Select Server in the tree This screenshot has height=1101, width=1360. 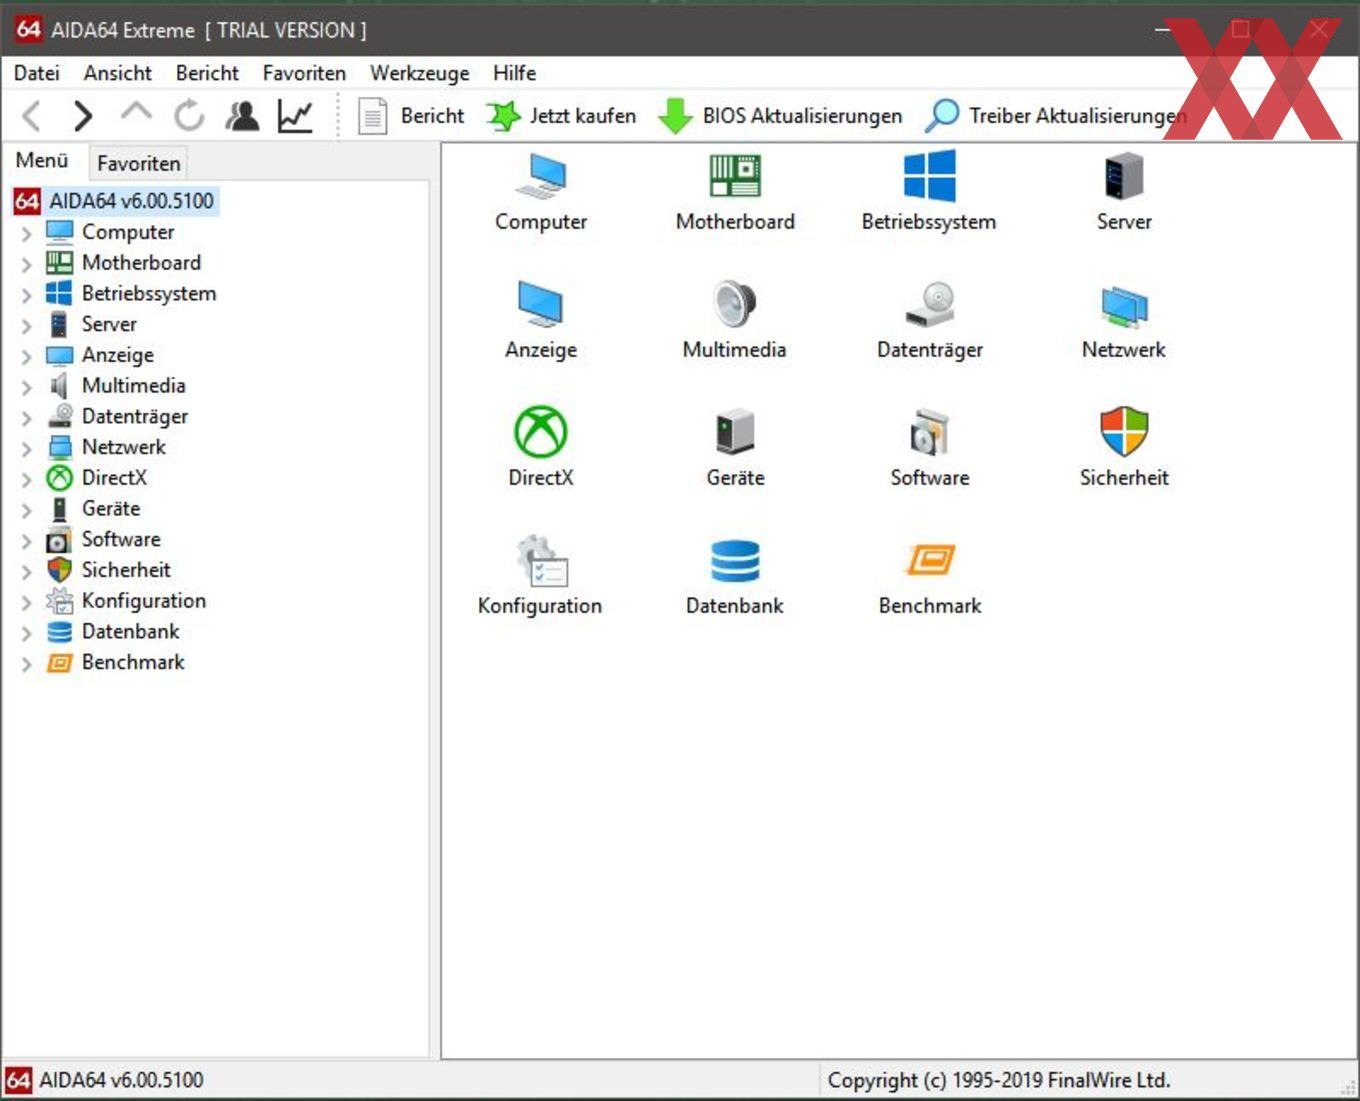point(109,324)
